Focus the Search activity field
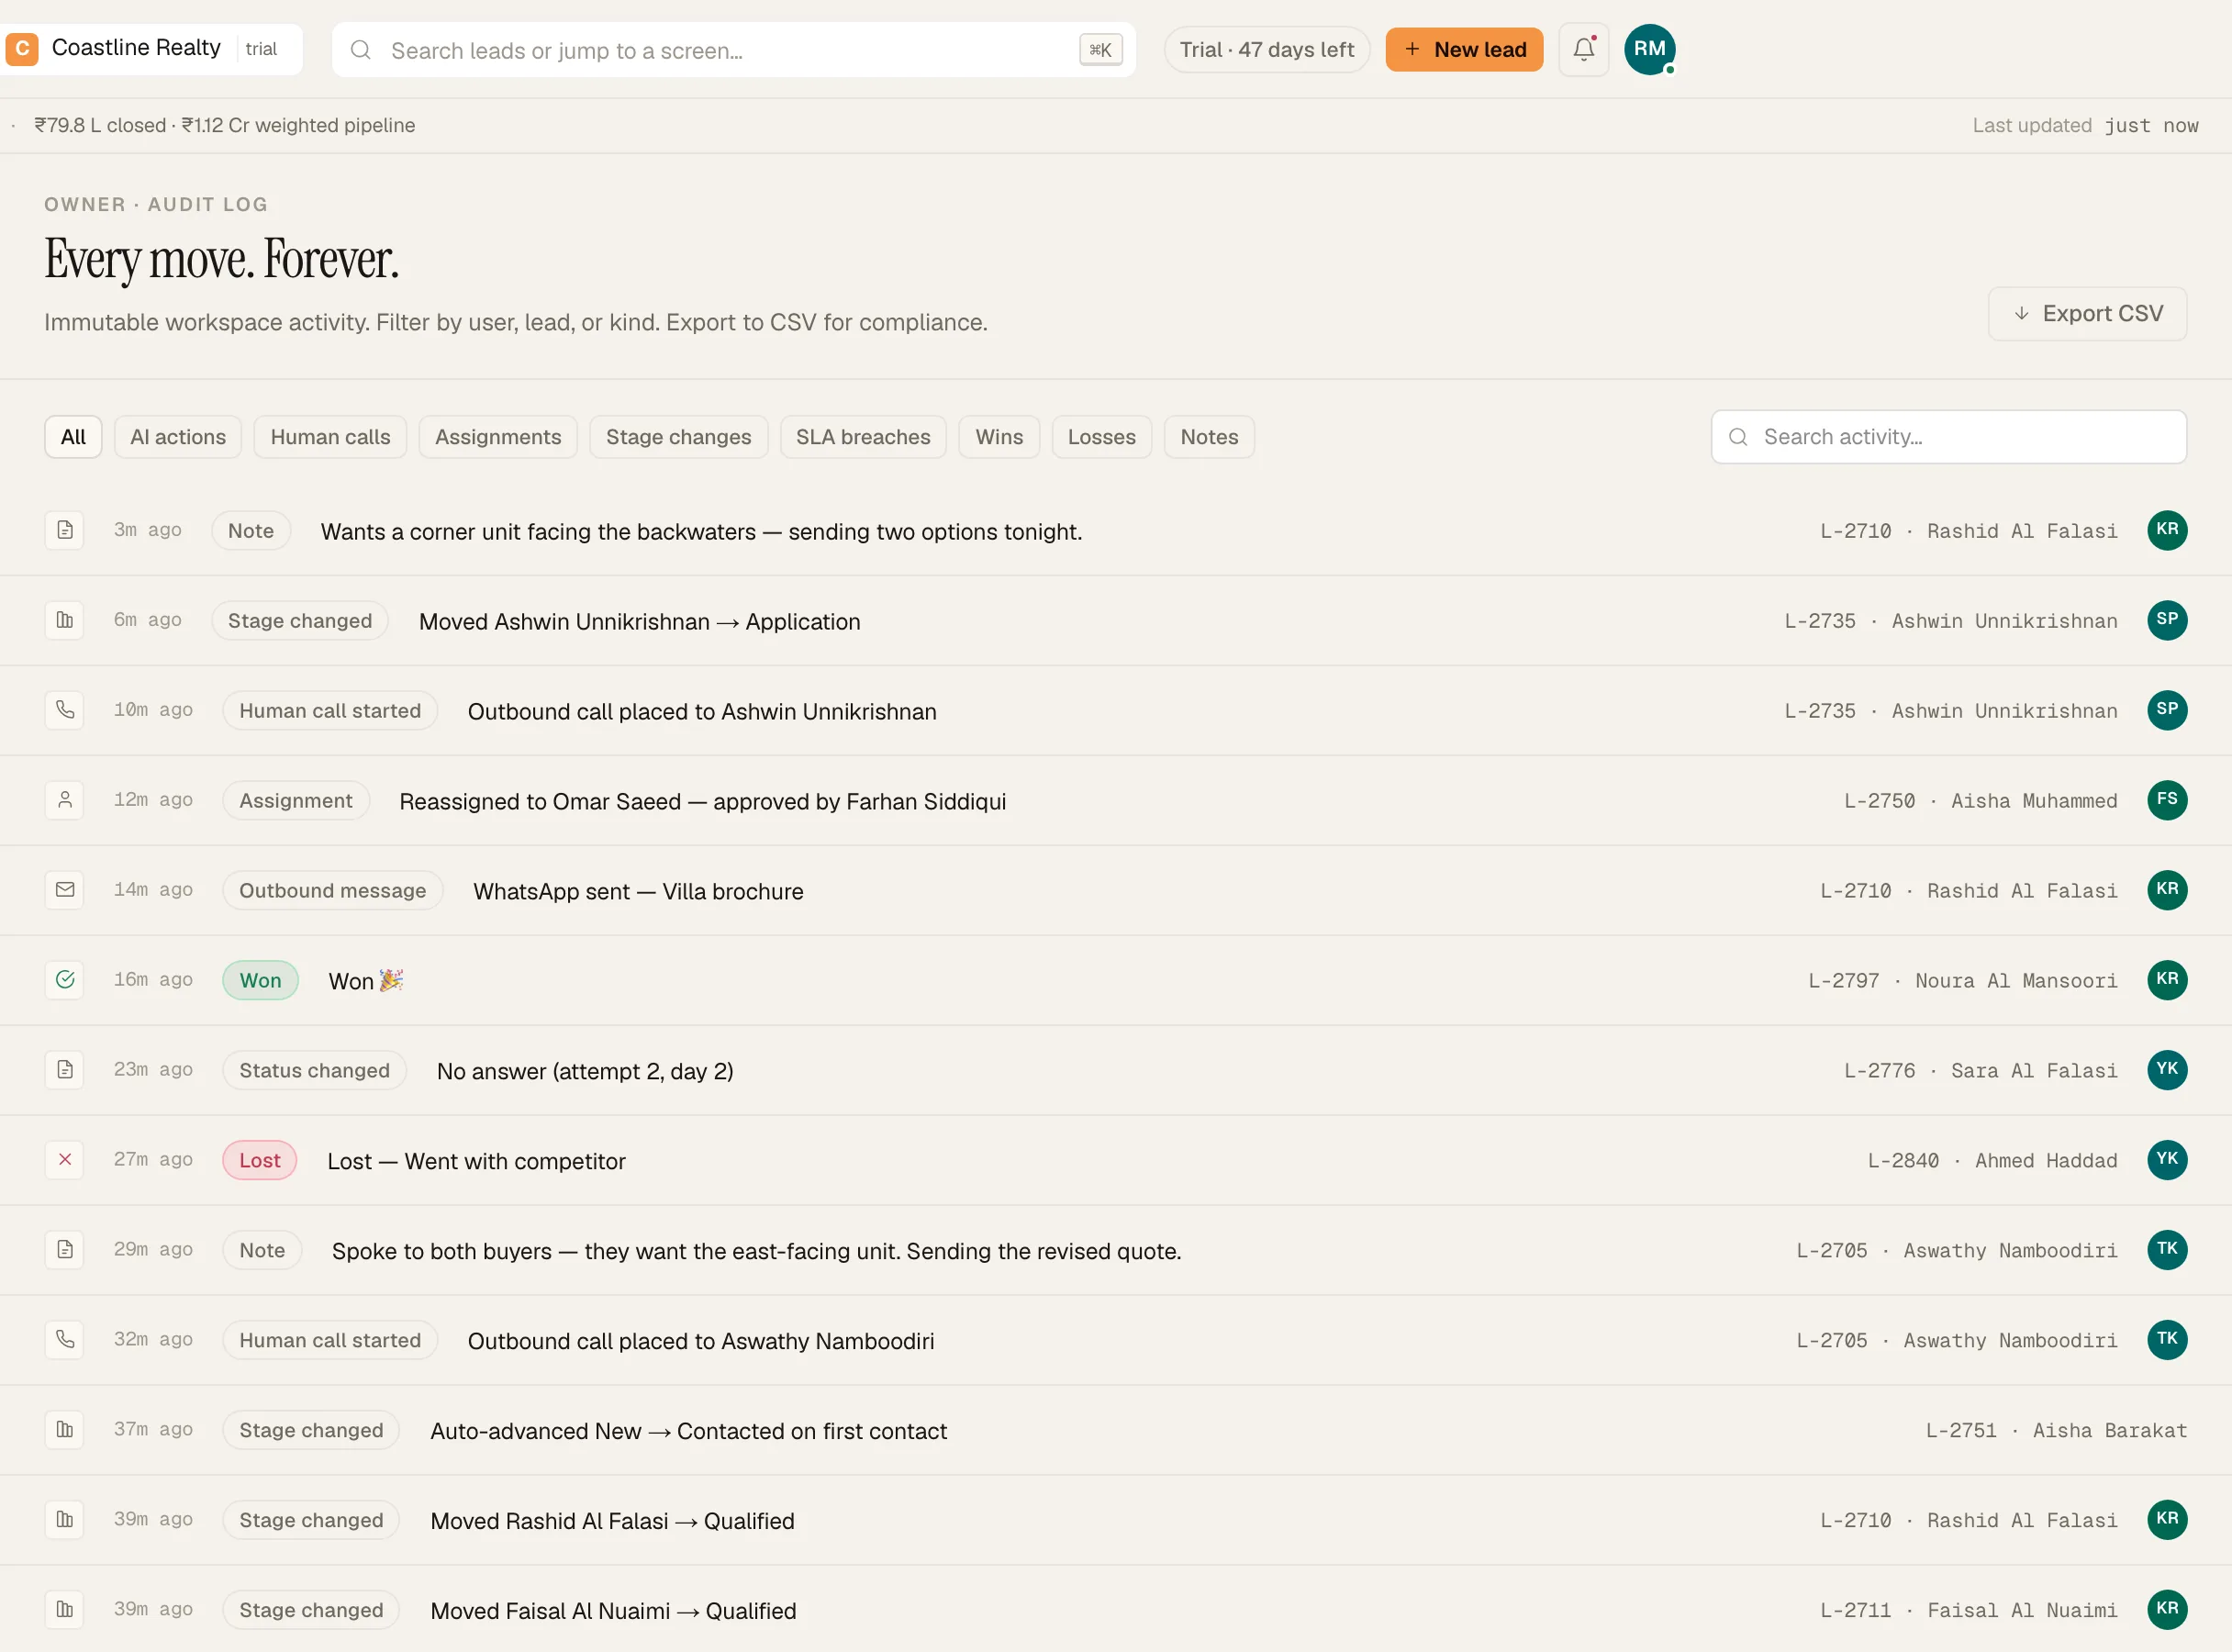 click(x=1948, y=437)
